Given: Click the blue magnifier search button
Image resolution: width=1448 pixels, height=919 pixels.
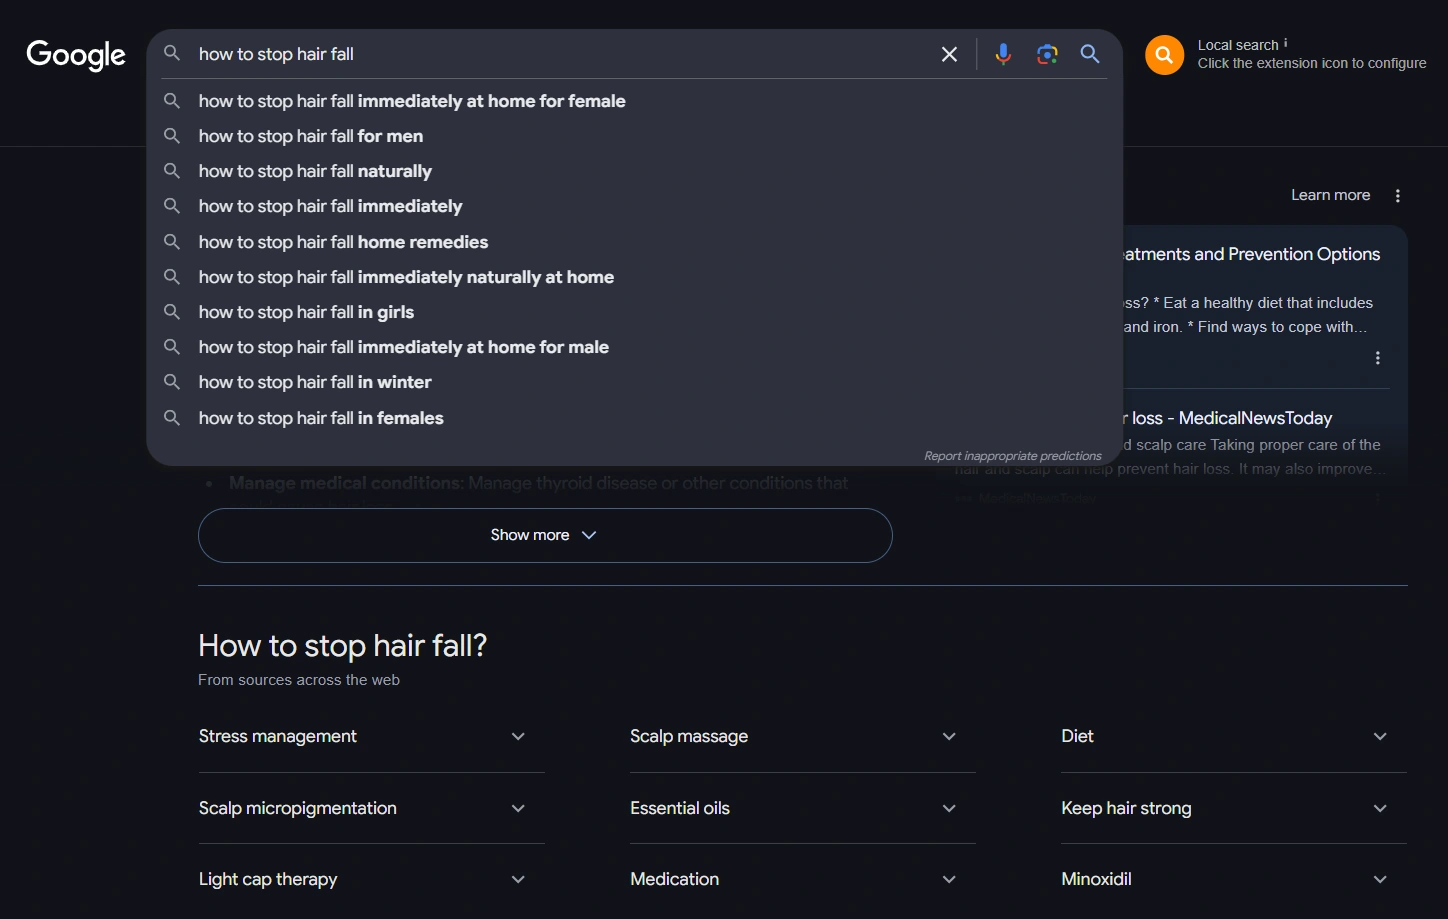Looking at the screenshot, I should click(x=1090, y=54).
